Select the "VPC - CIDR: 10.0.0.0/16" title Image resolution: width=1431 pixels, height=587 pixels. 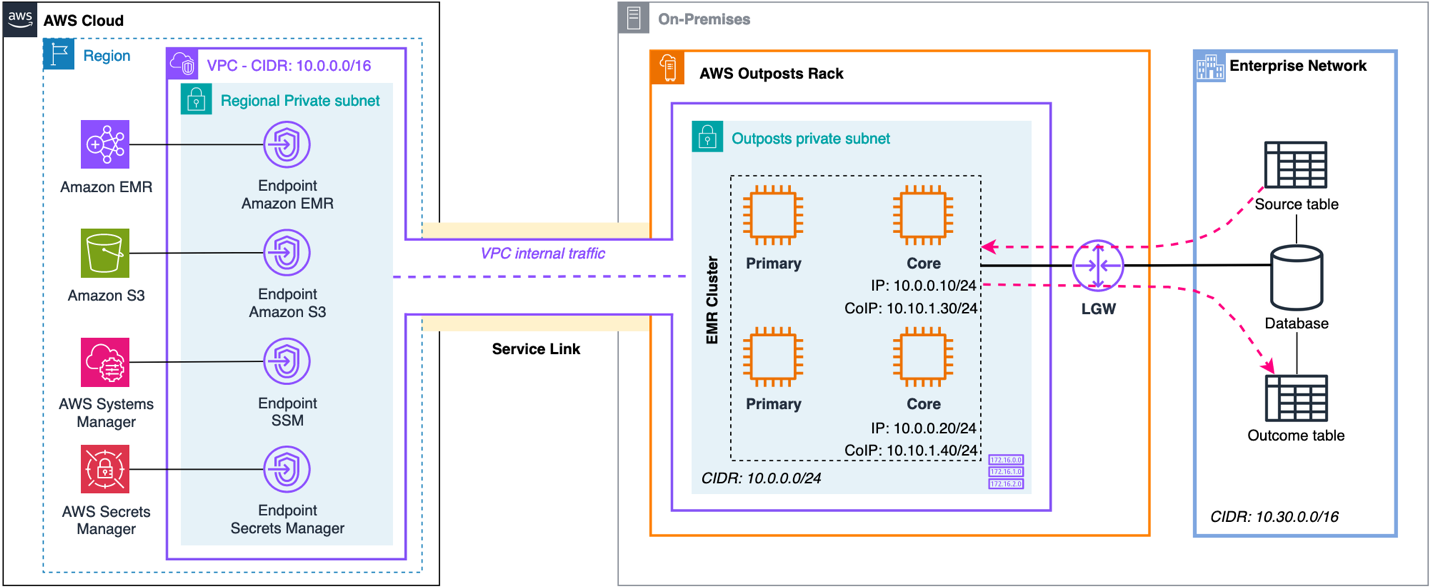click(290, 65)
